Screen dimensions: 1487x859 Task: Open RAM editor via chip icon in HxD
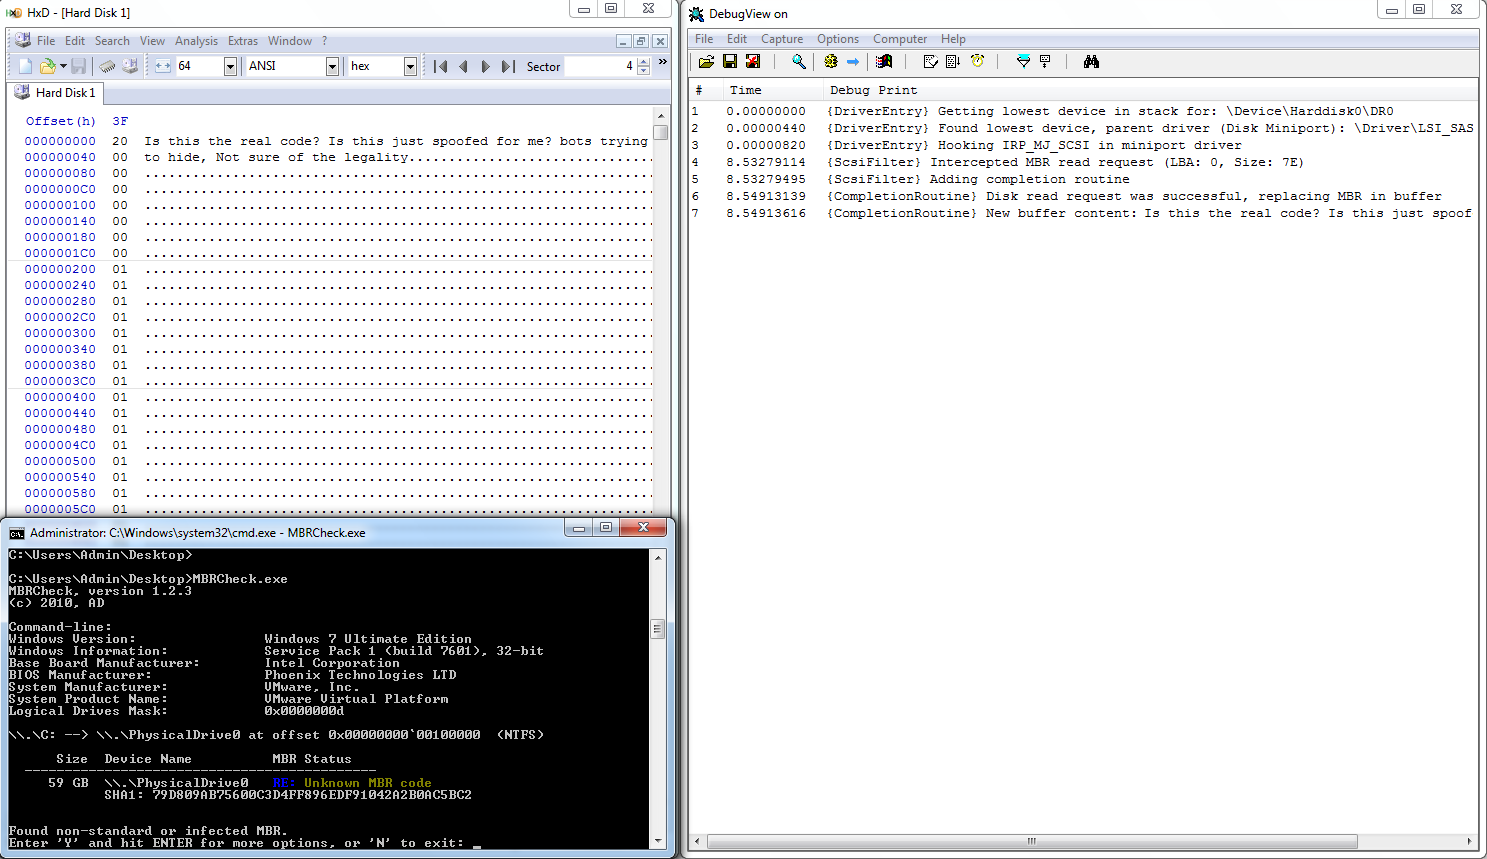click(107, 66)
